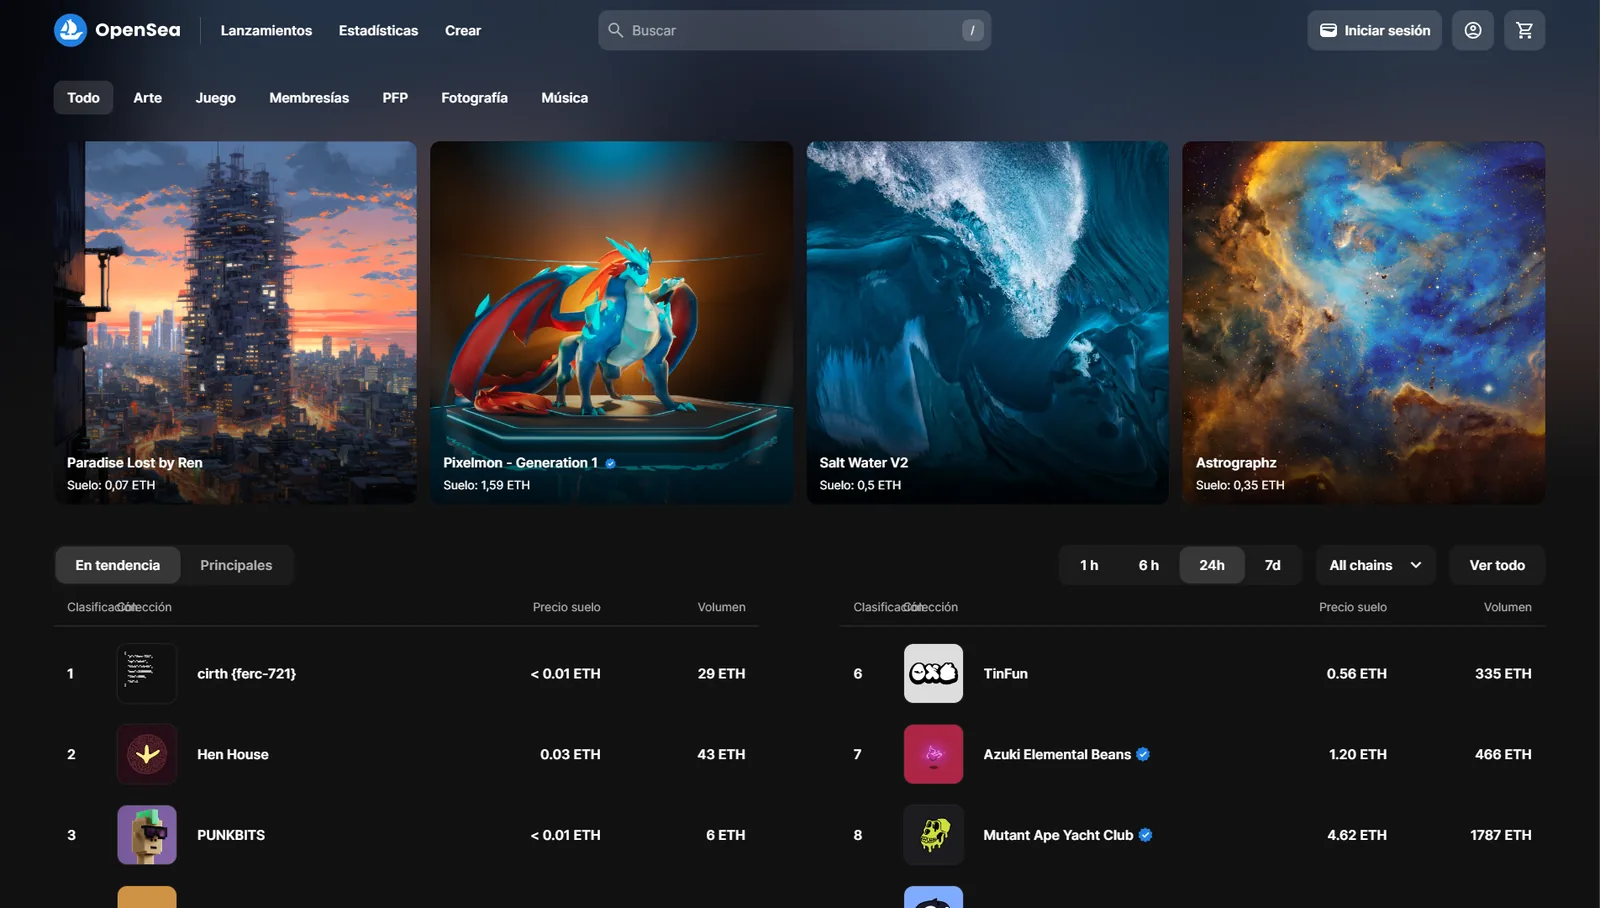This screenshot has width=1600, height=908.
Task: Select the Música category tab
Action: (565, 98)
